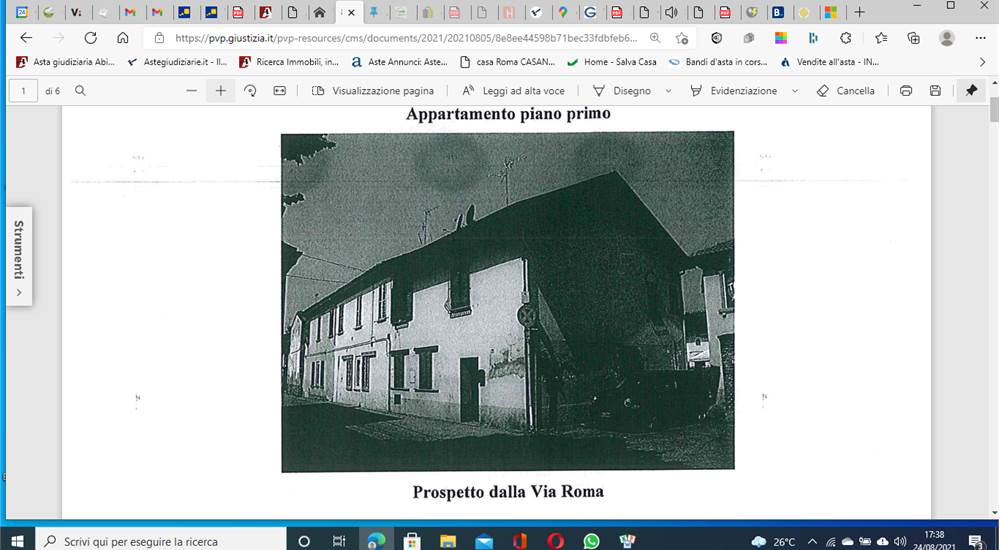This screenshot has width=1000, height=550.
Task: Open a new browser tab
Action: (x=860, y=11)
